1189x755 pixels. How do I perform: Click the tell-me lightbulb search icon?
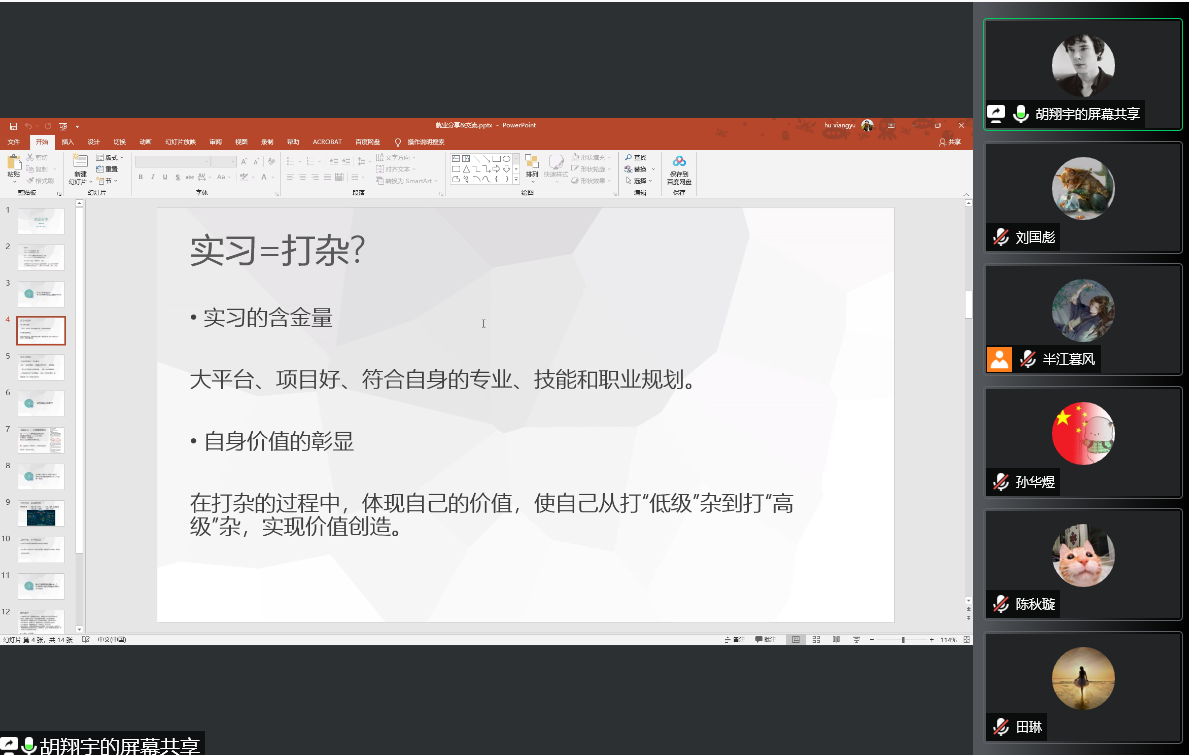(398, 142)
